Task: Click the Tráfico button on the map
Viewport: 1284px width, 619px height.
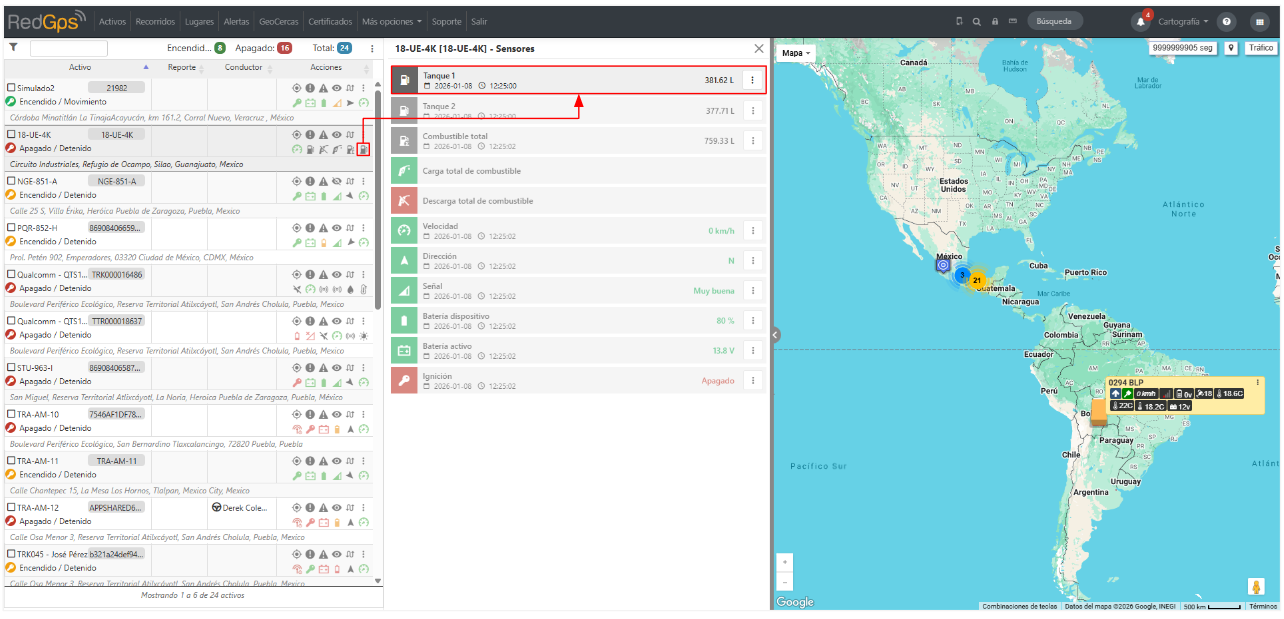Action: [x=1260, y=47]
